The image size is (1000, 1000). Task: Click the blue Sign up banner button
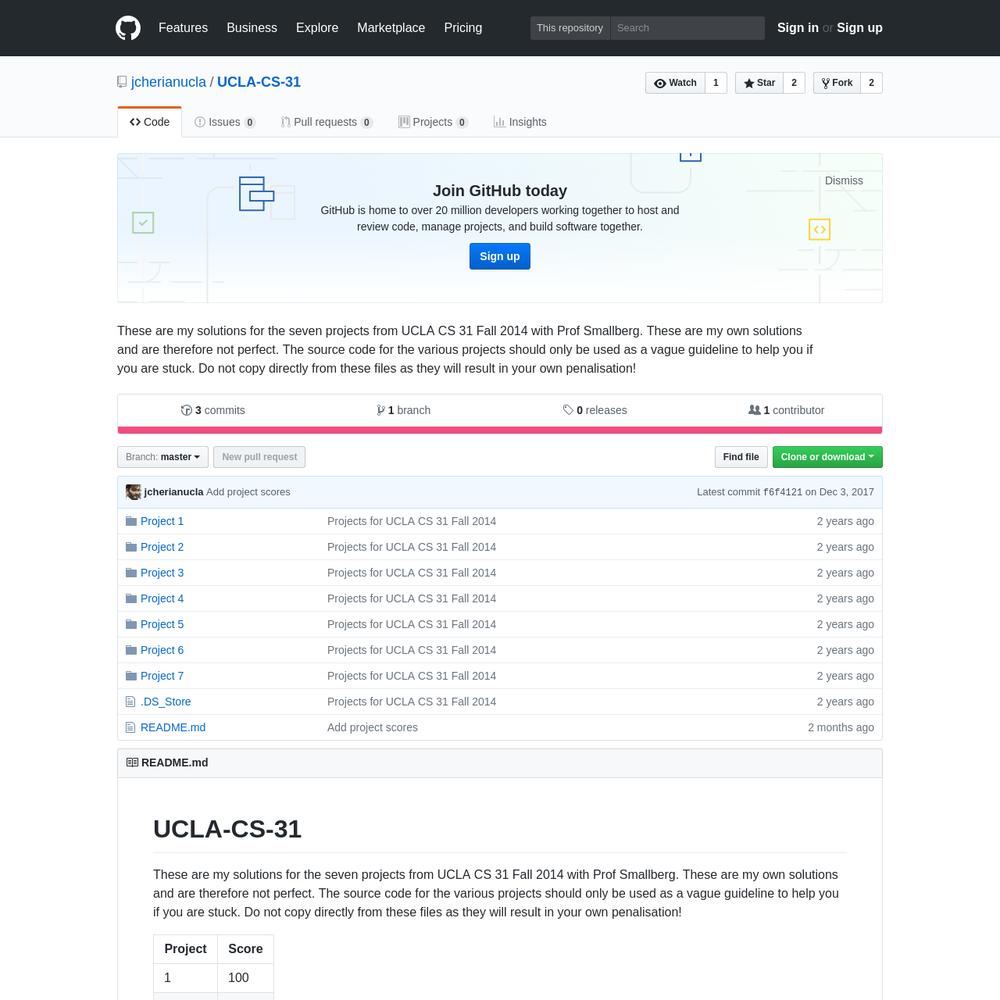pos(499,256)
